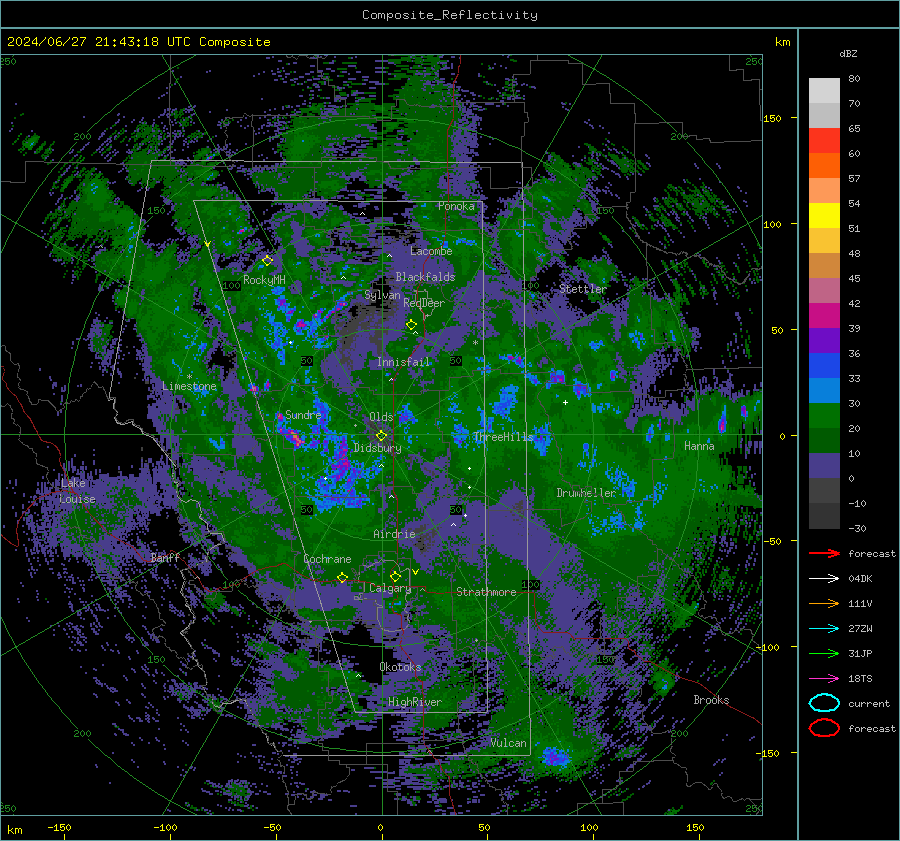Select the white 04DK arrow legend icon
Screen dimensions: 900x841
point(824,578)
